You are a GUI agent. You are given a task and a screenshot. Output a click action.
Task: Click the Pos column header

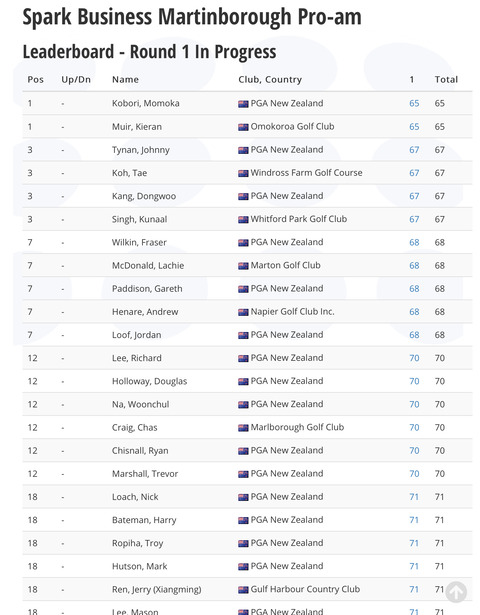coord(35,80)
